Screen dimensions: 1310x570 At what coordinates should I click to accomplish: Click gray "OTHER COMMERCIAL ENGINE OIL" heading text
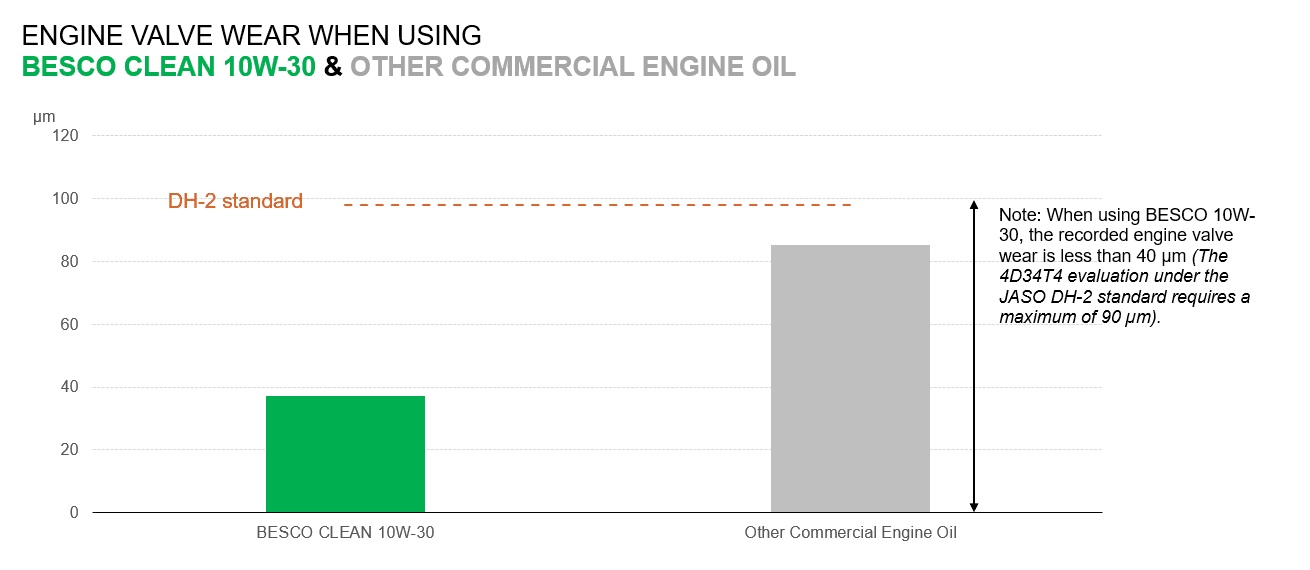click(573, 67)
